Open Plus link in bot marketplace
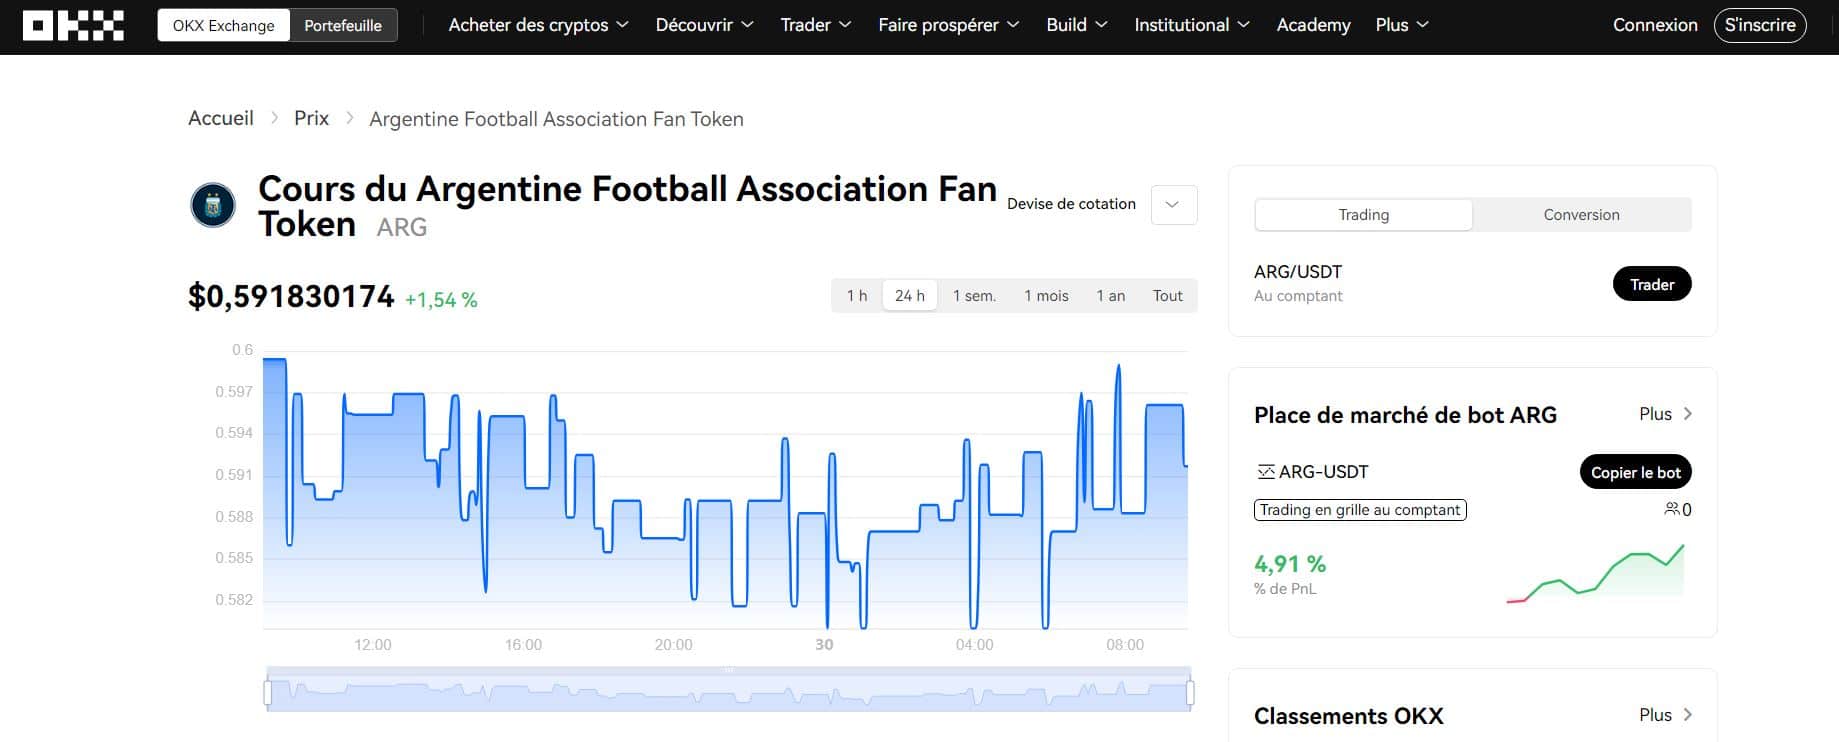This screenshot has height=742, width=1839. pos(1666,414)
